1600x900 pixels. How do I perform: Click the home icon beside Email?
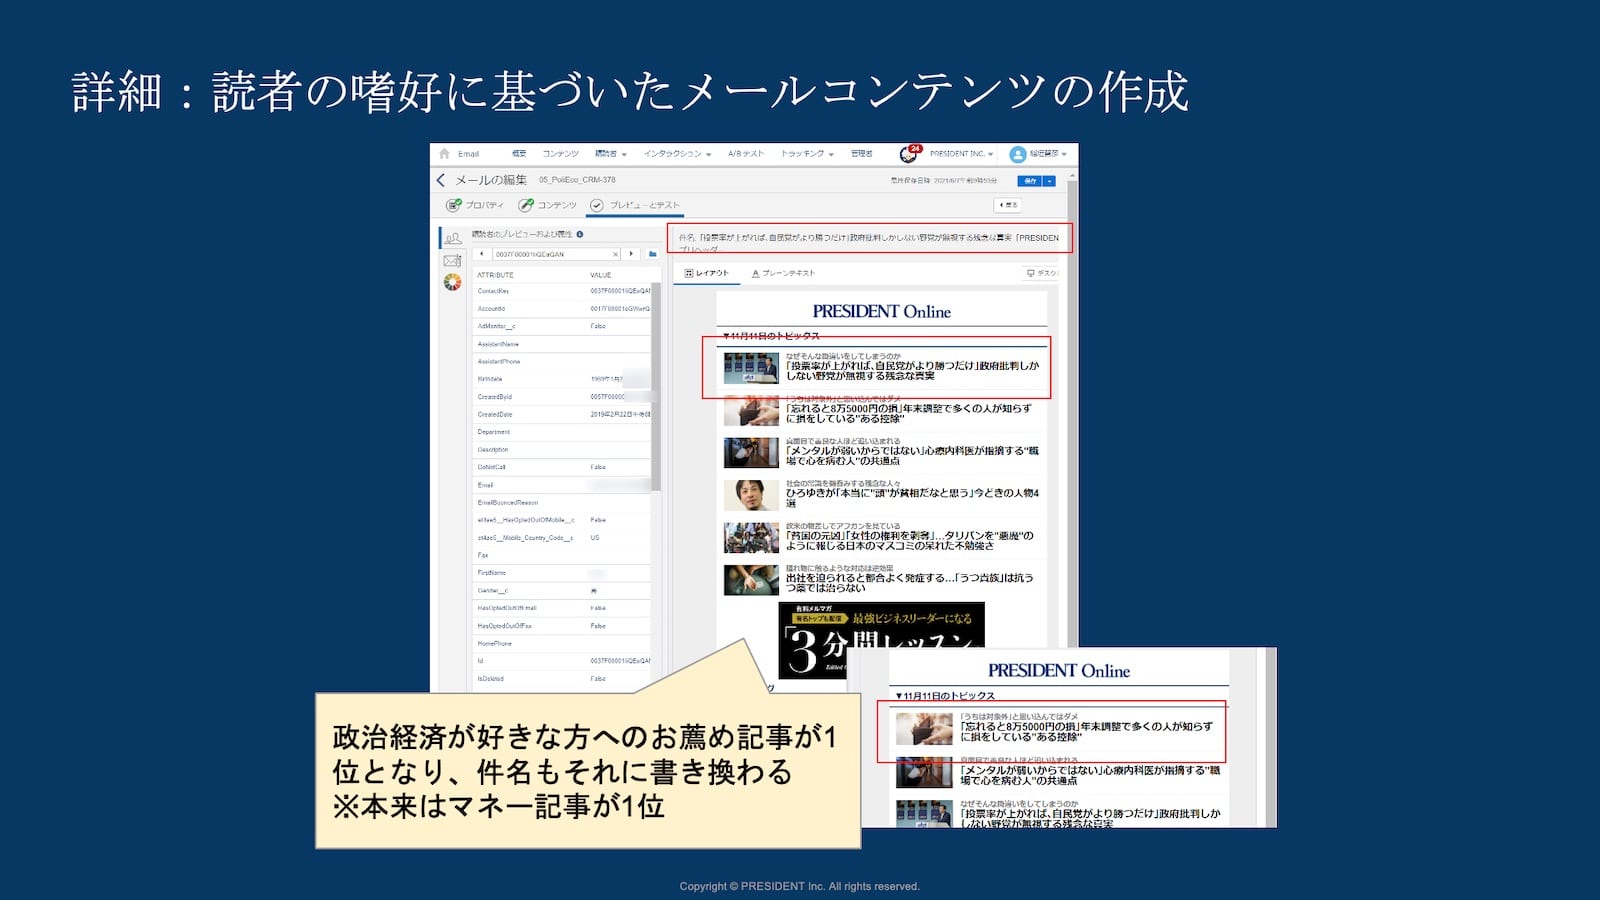click(x=445, y=154)
